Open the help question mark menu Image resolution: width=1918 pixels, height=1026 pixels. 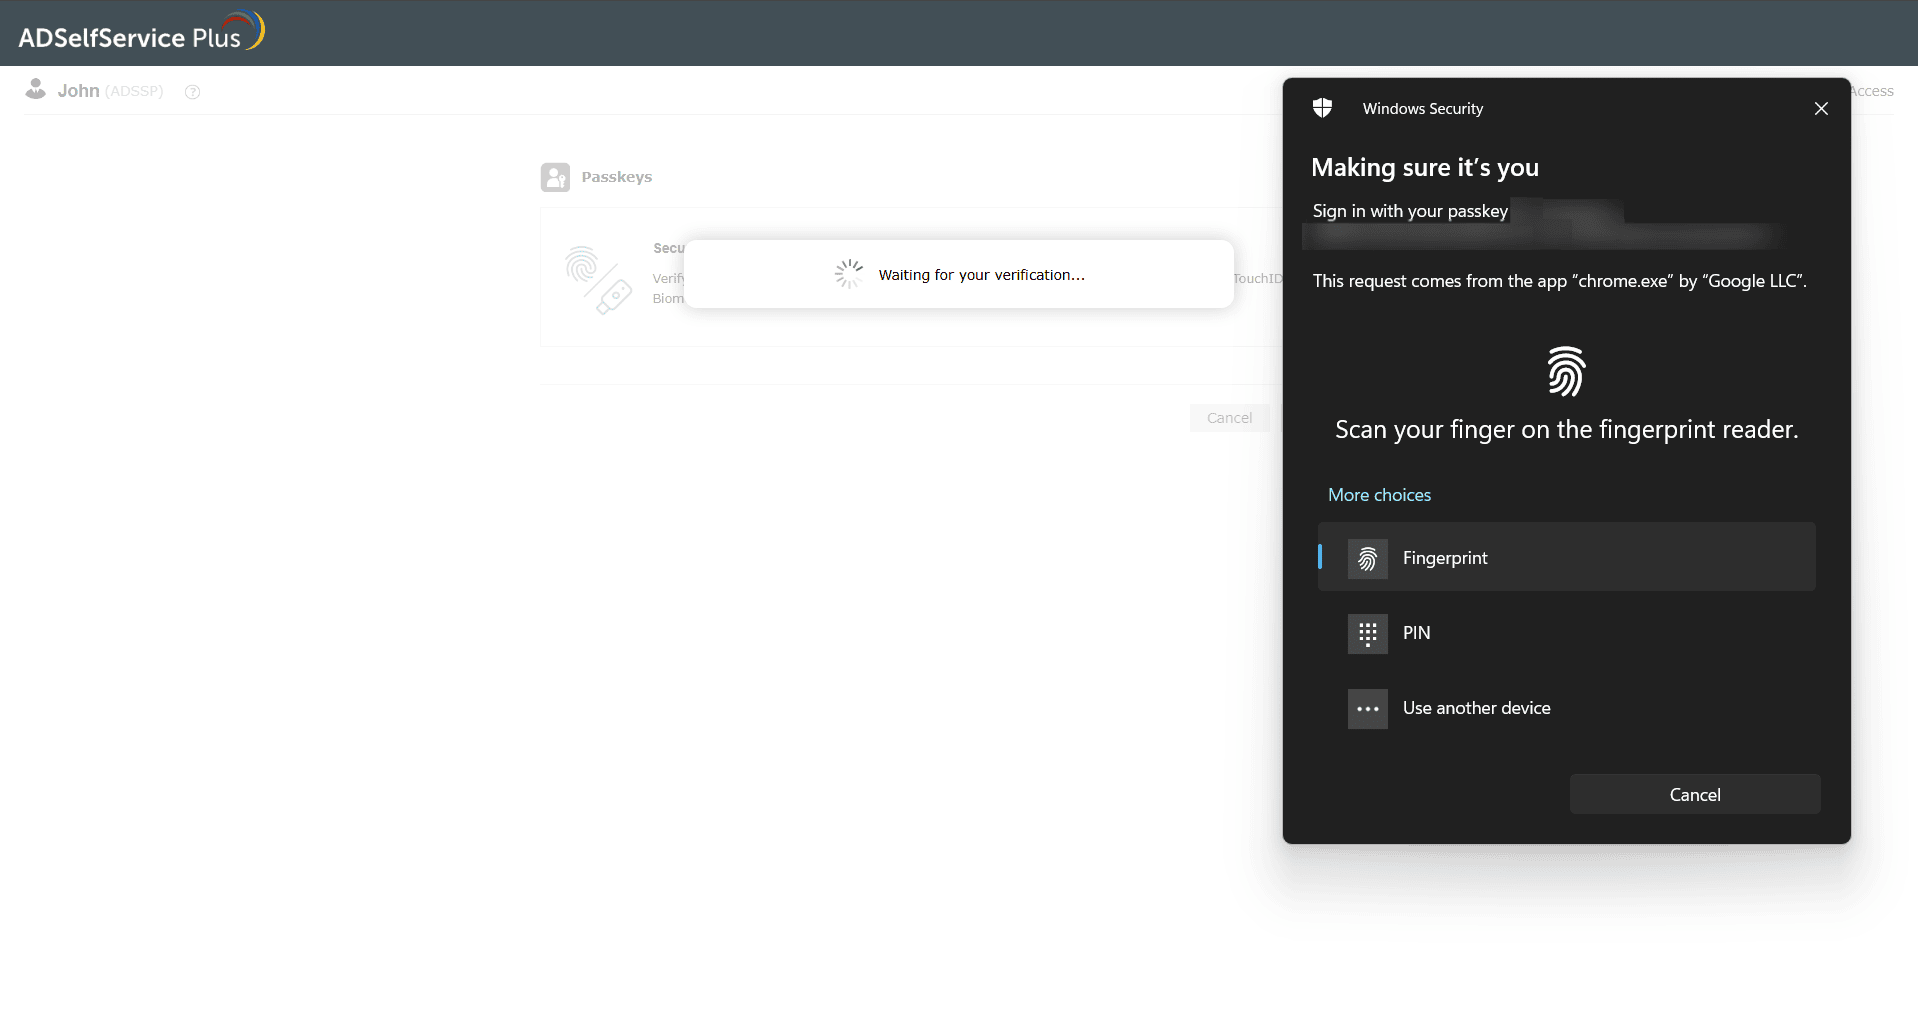[x=192, y=92]
